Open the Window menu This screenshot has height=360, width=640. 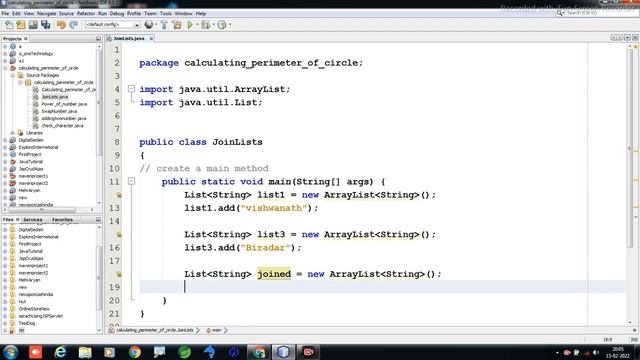pyautogui.click(x=183, y=13)
